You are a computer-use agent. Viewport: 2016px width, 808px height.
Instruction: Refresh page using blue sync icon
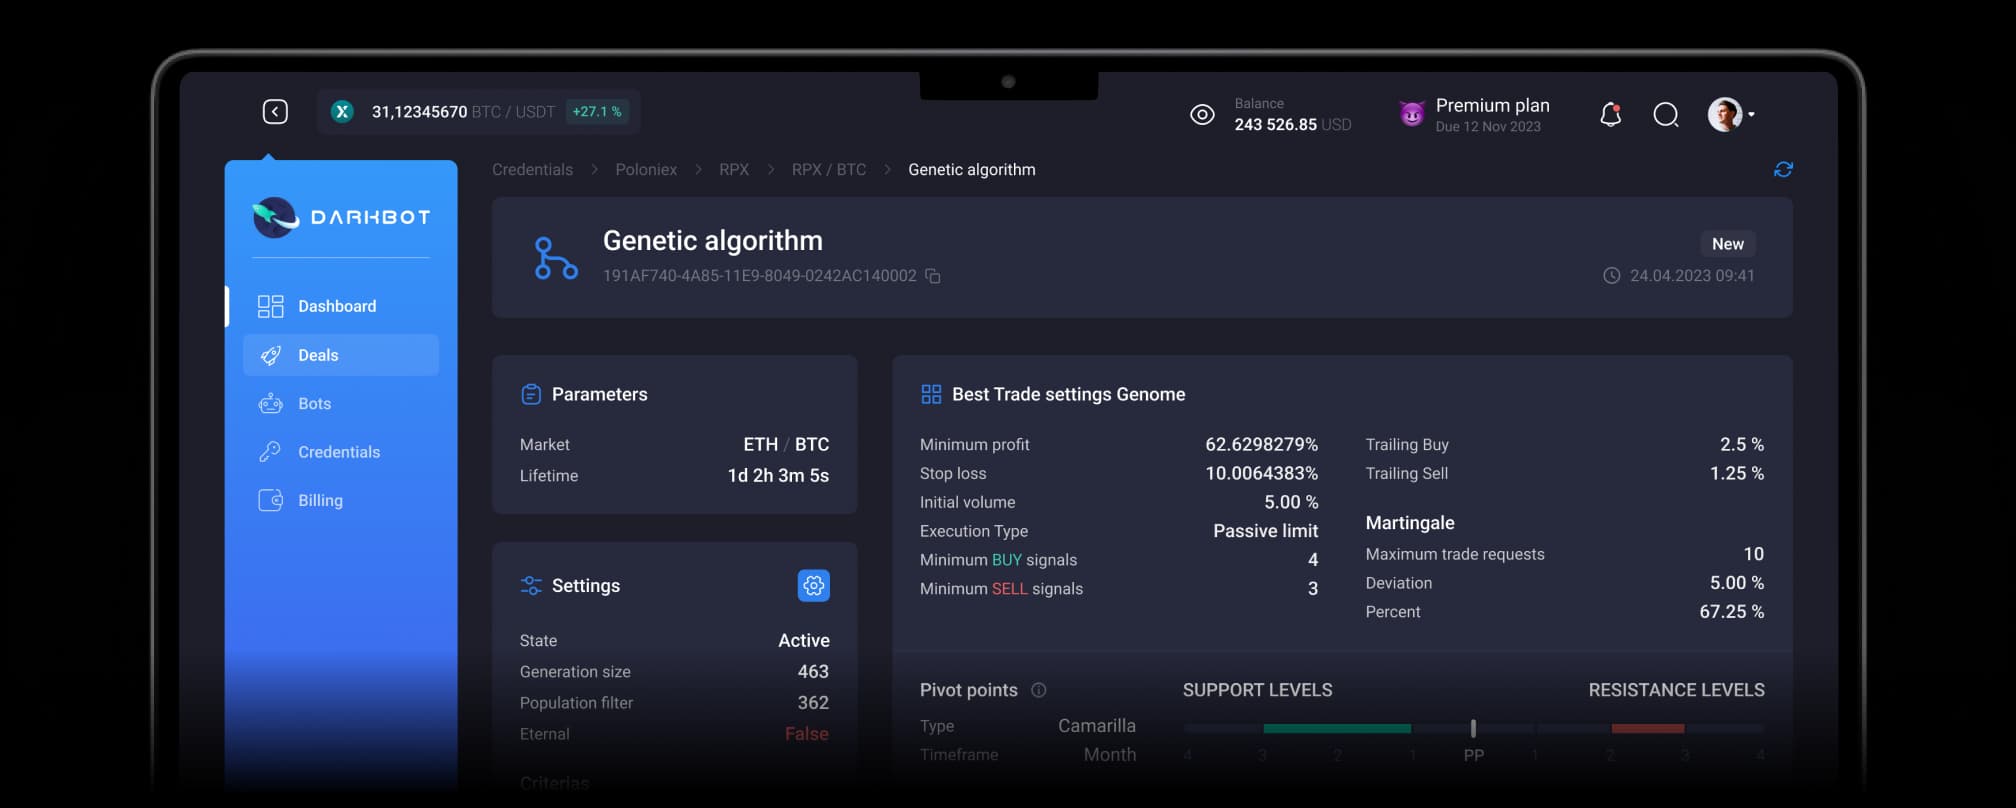(x=1783, y=170)
